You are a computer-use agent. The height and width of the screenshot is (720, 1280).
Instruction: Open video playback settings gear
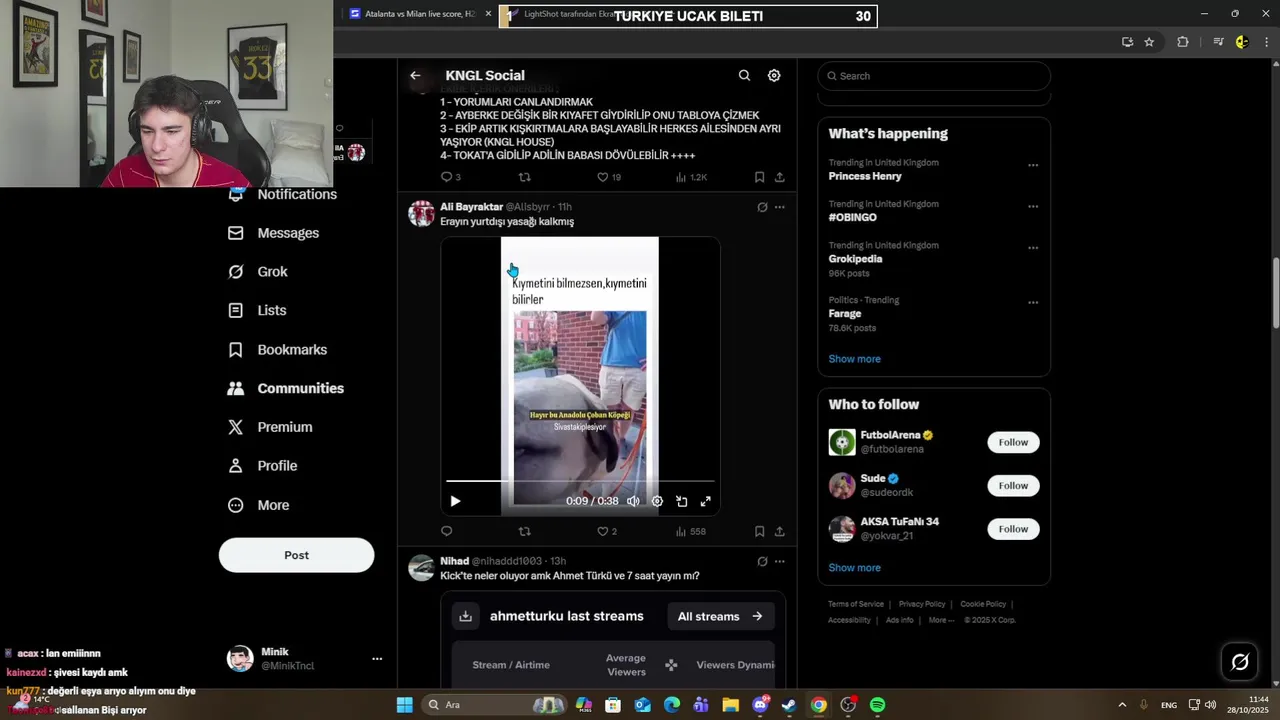point(657,501)
